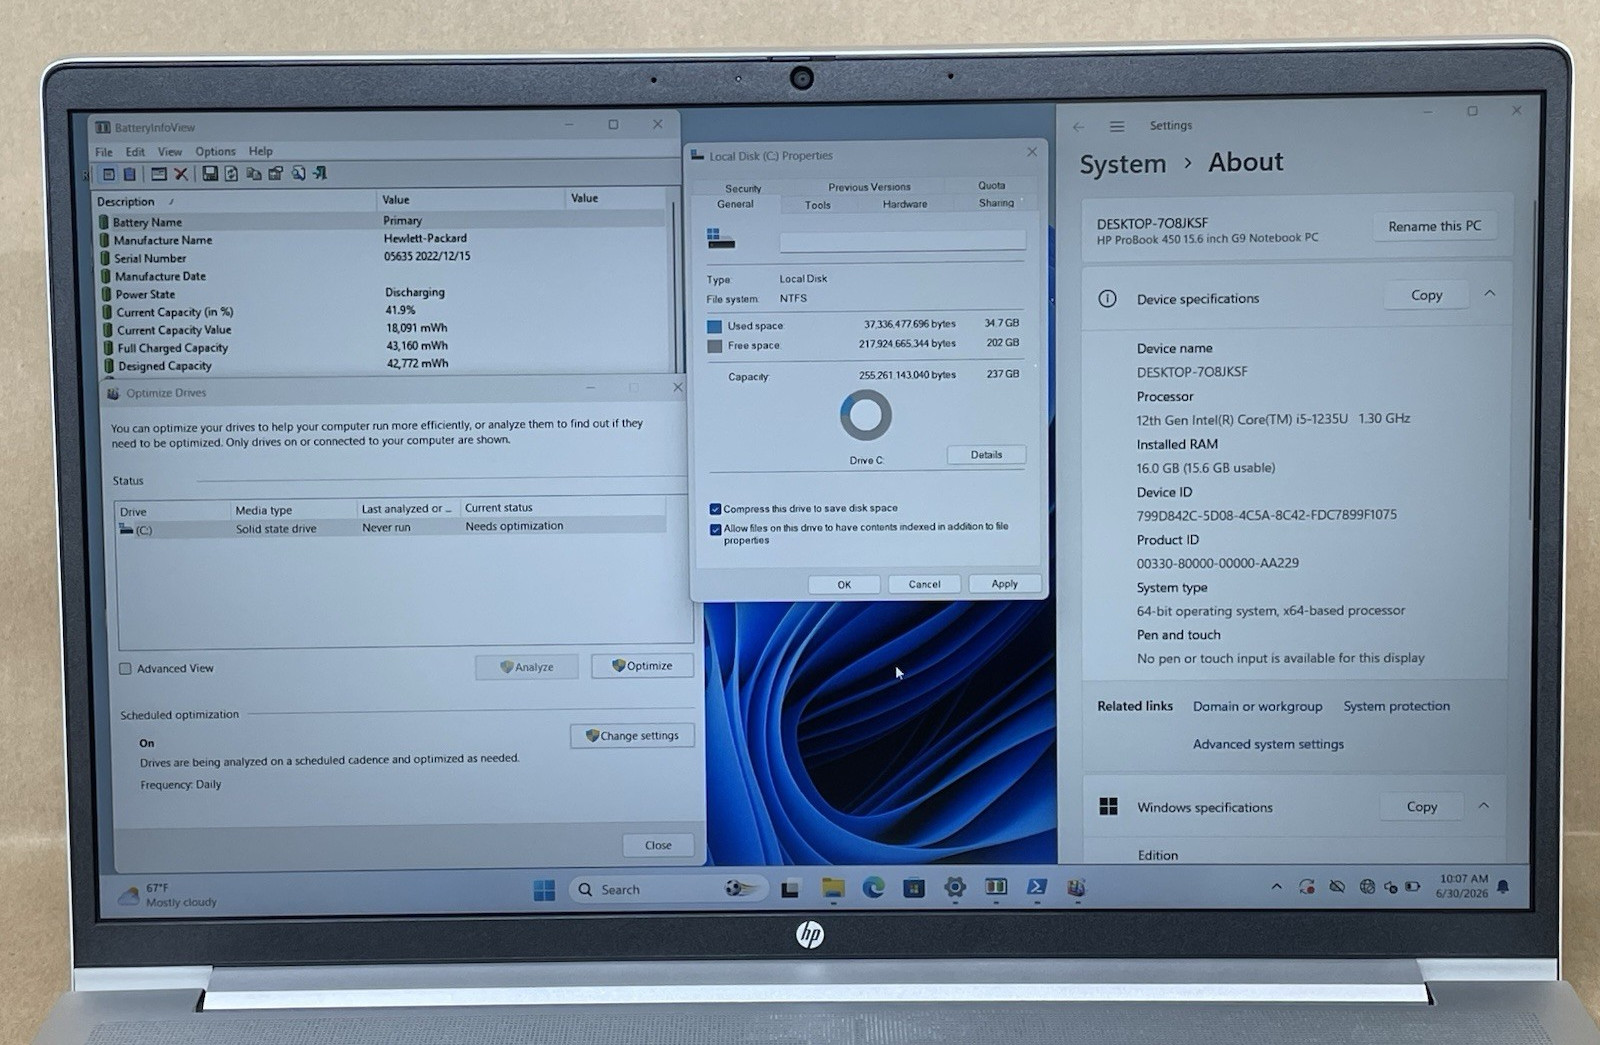This screenshot has height=1045, width=1600.
Task: Launch Microsoft Edge from the taskbar
Action: coord(873,888)
